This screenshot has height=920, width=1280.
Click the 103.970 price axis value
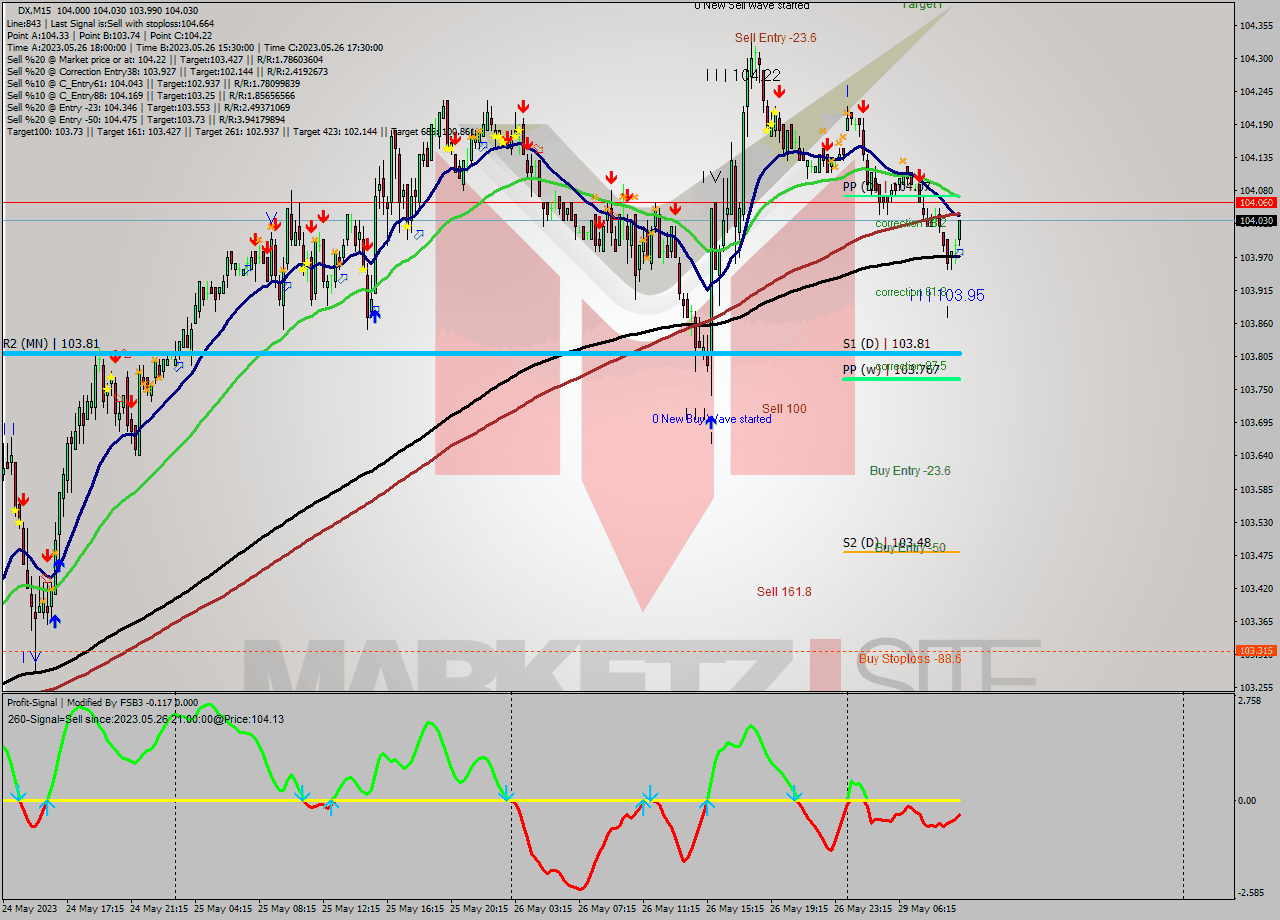tap(1256, 258)
